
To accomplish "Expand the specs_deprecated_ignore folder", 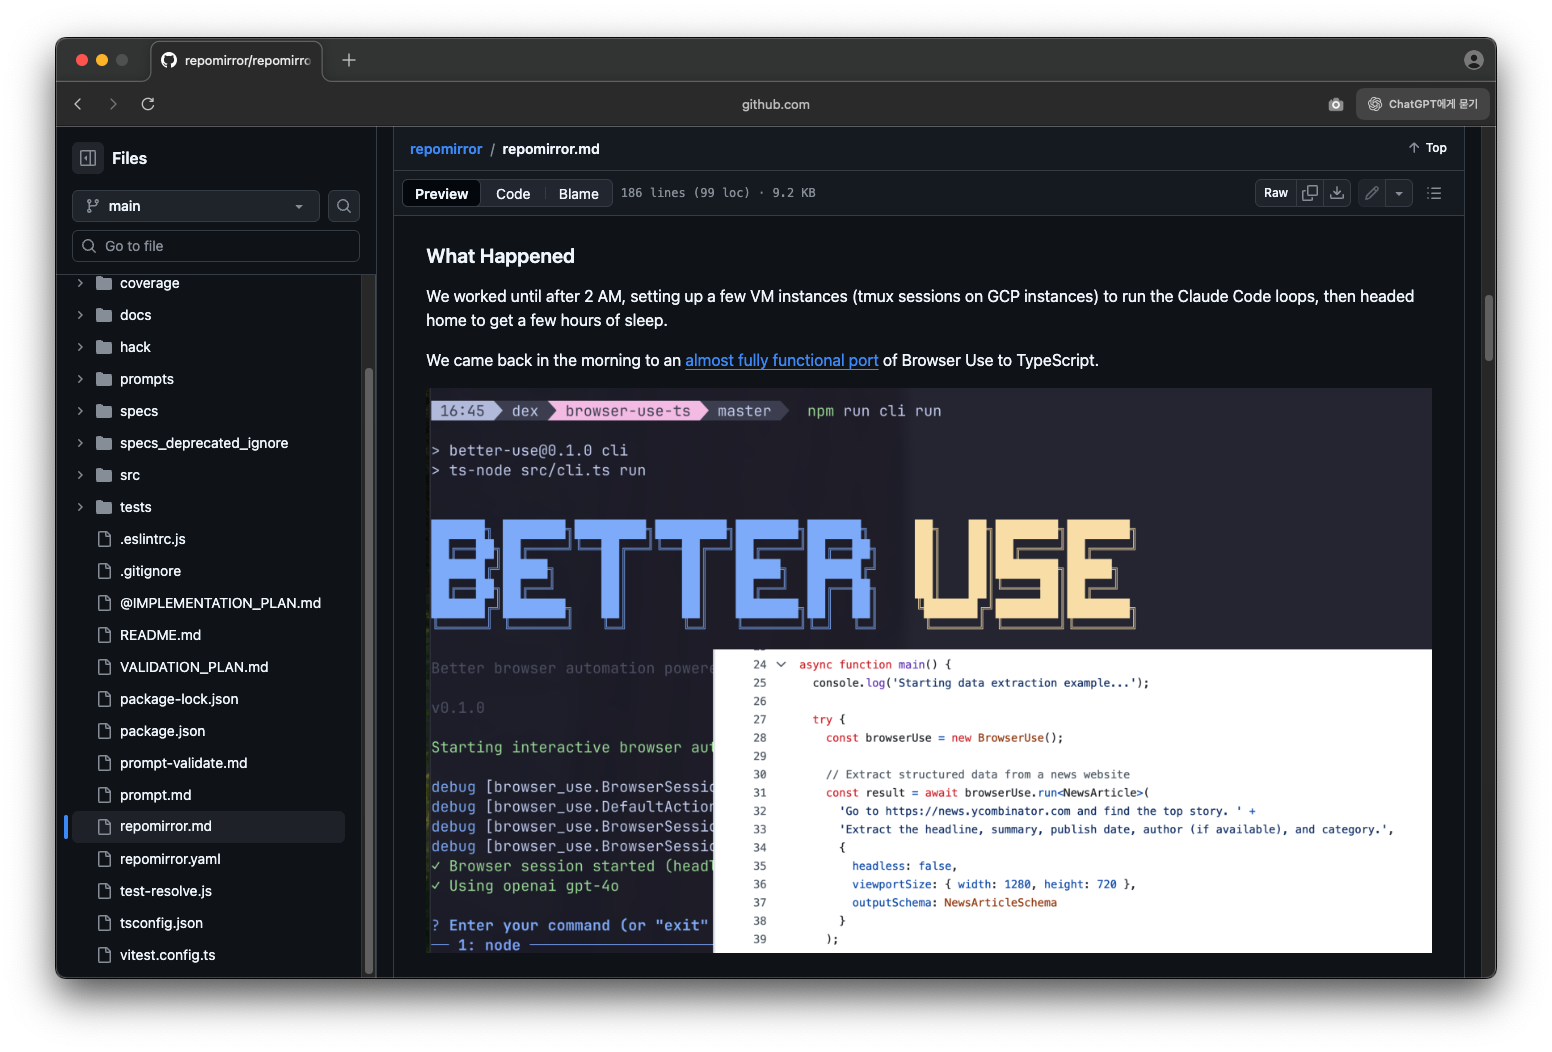I will coord(80,443).
